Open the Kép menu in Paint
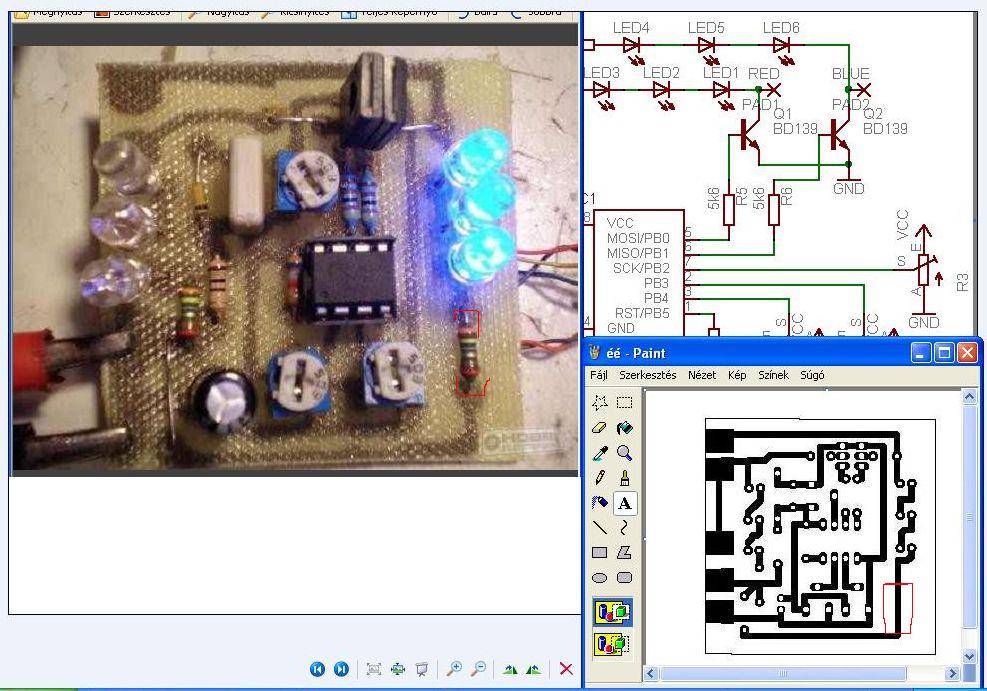Viewport: 987px width, 691px height. pos(737,375)
